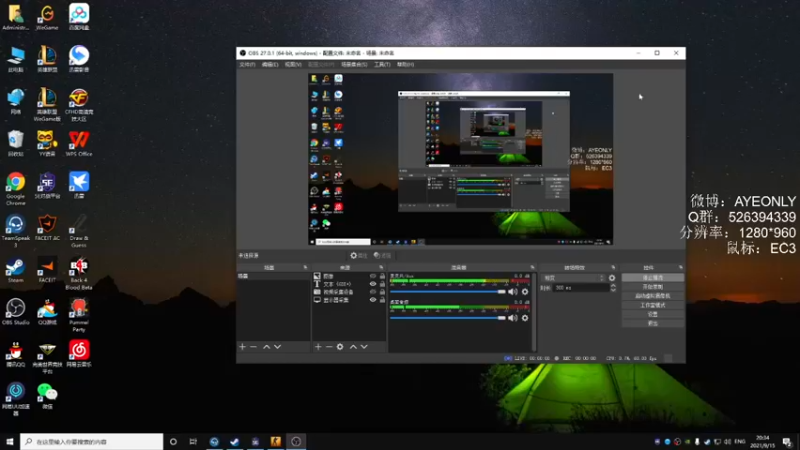Open source properties gear in sources toolbar
The height and width of the screenshot is (450, 800).
point(340,347)
